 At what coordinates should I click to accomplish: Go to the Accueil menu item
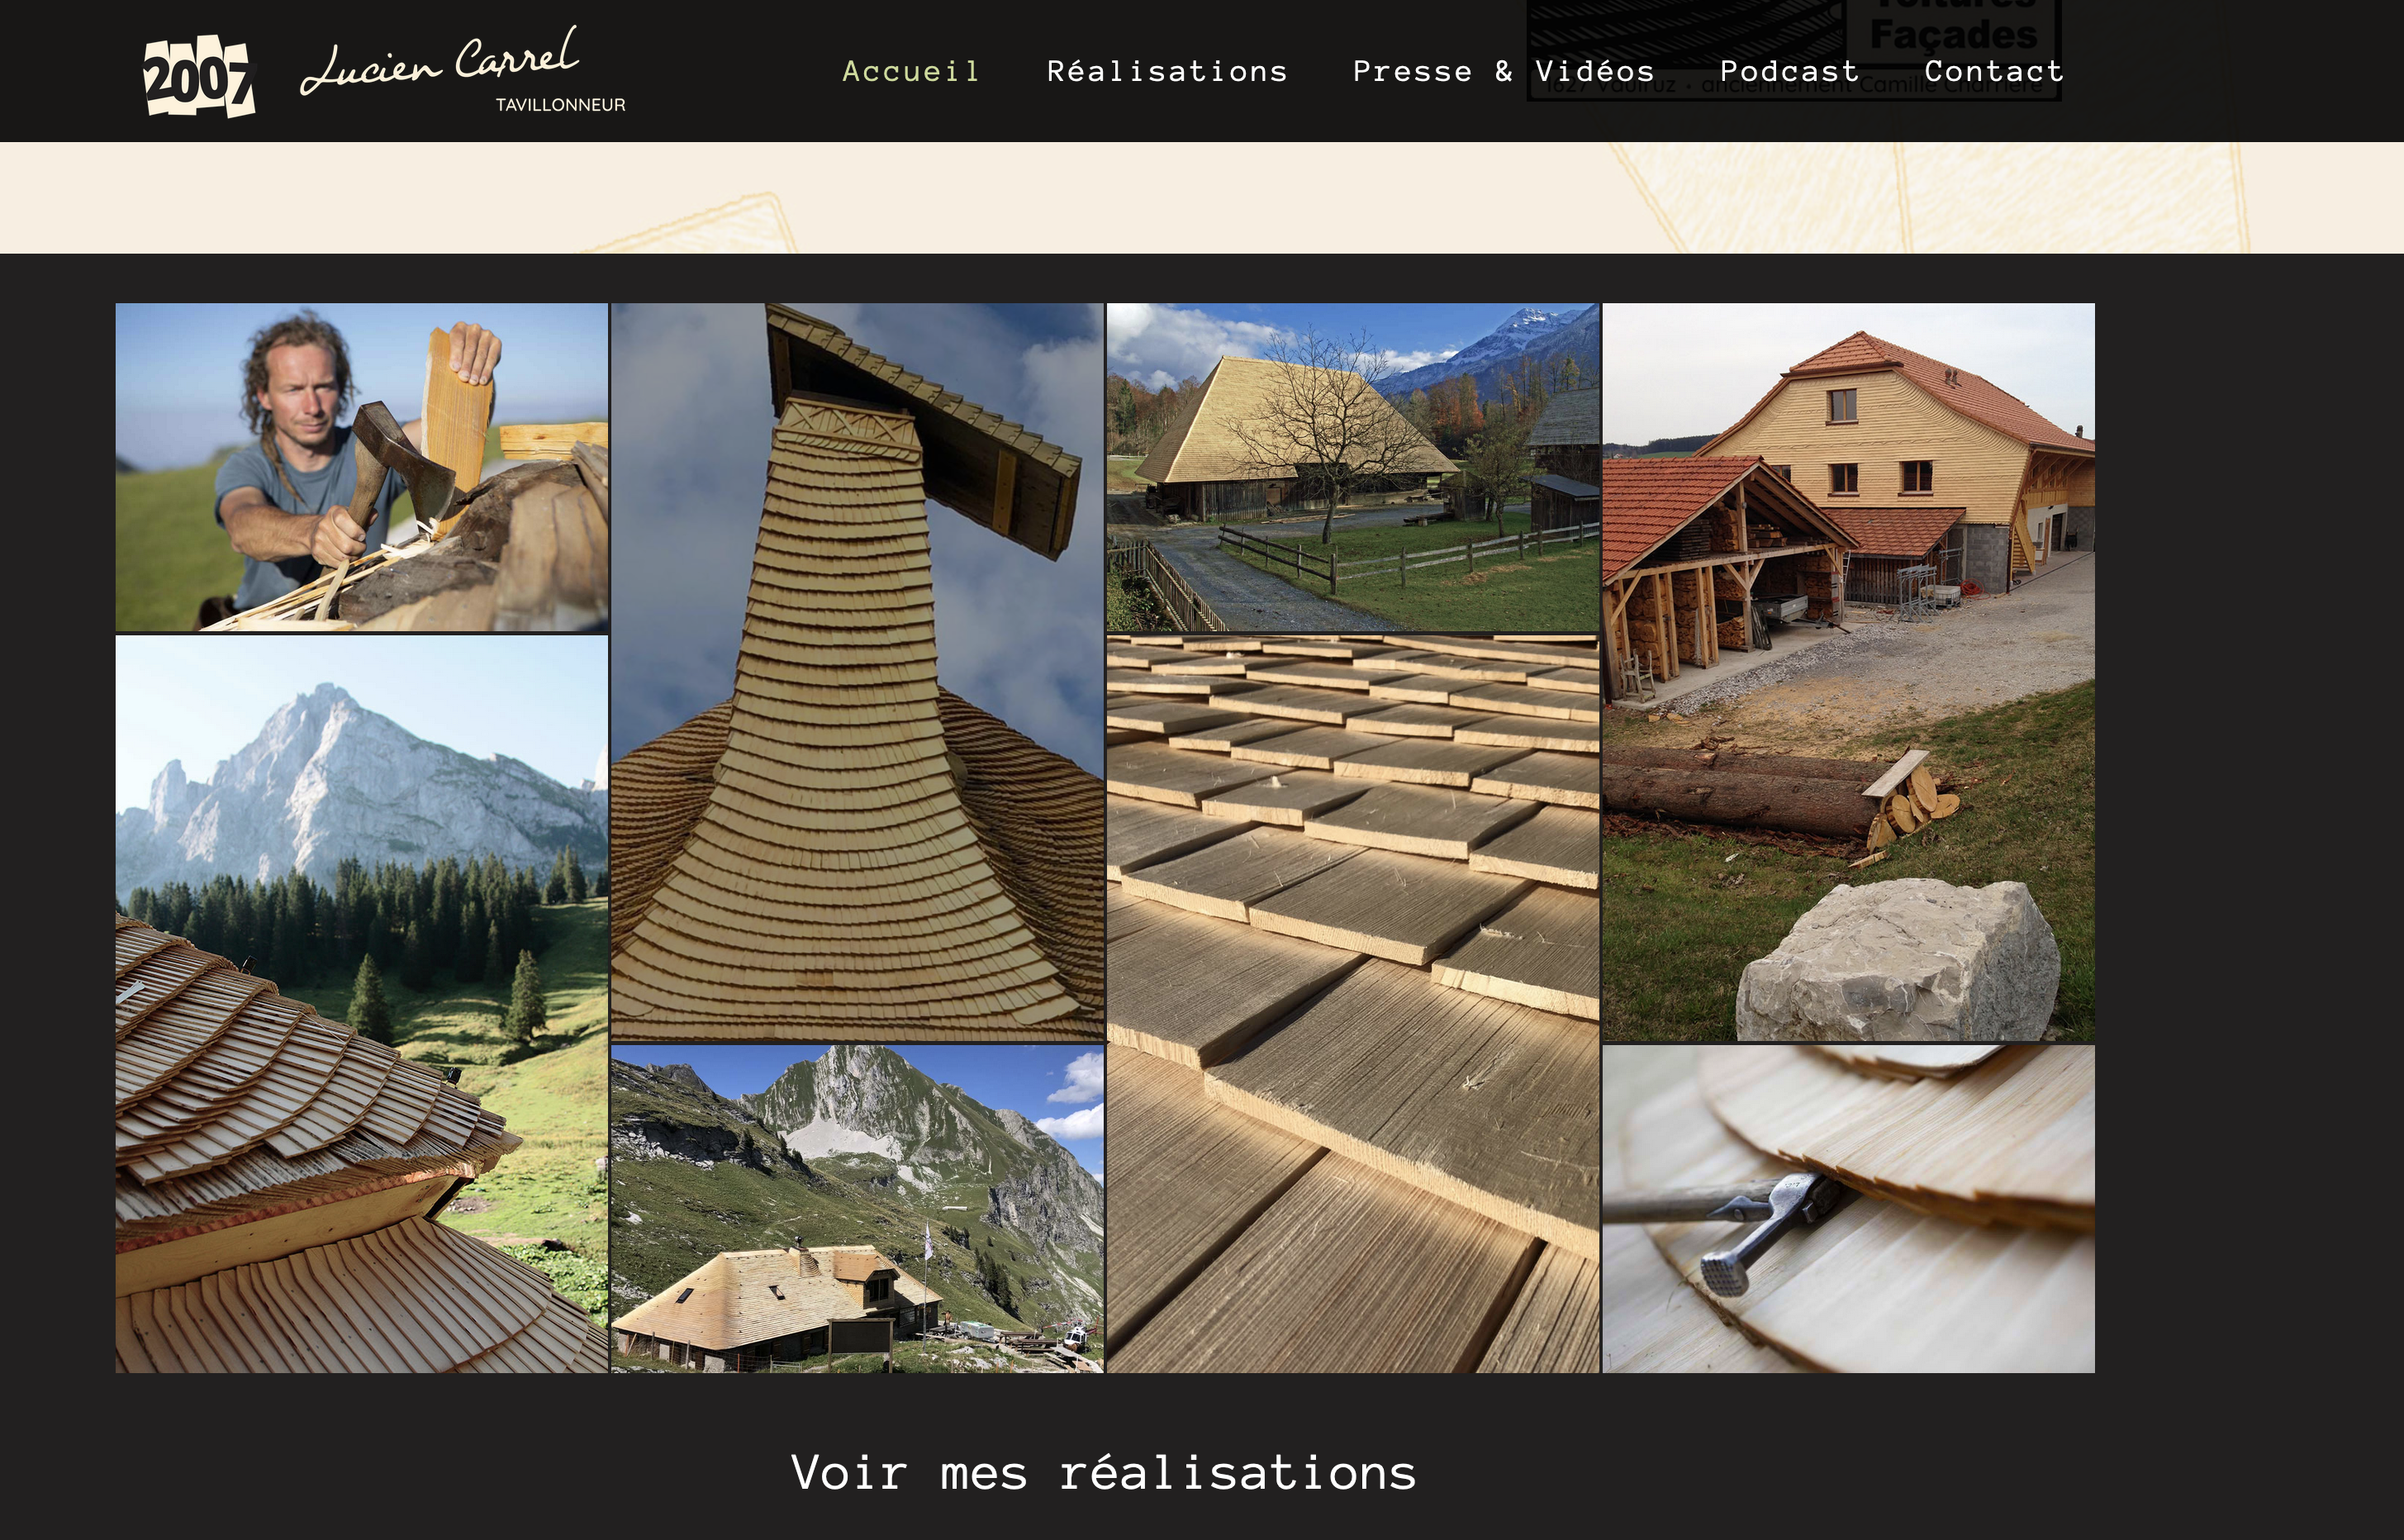(x=911, y=71)
